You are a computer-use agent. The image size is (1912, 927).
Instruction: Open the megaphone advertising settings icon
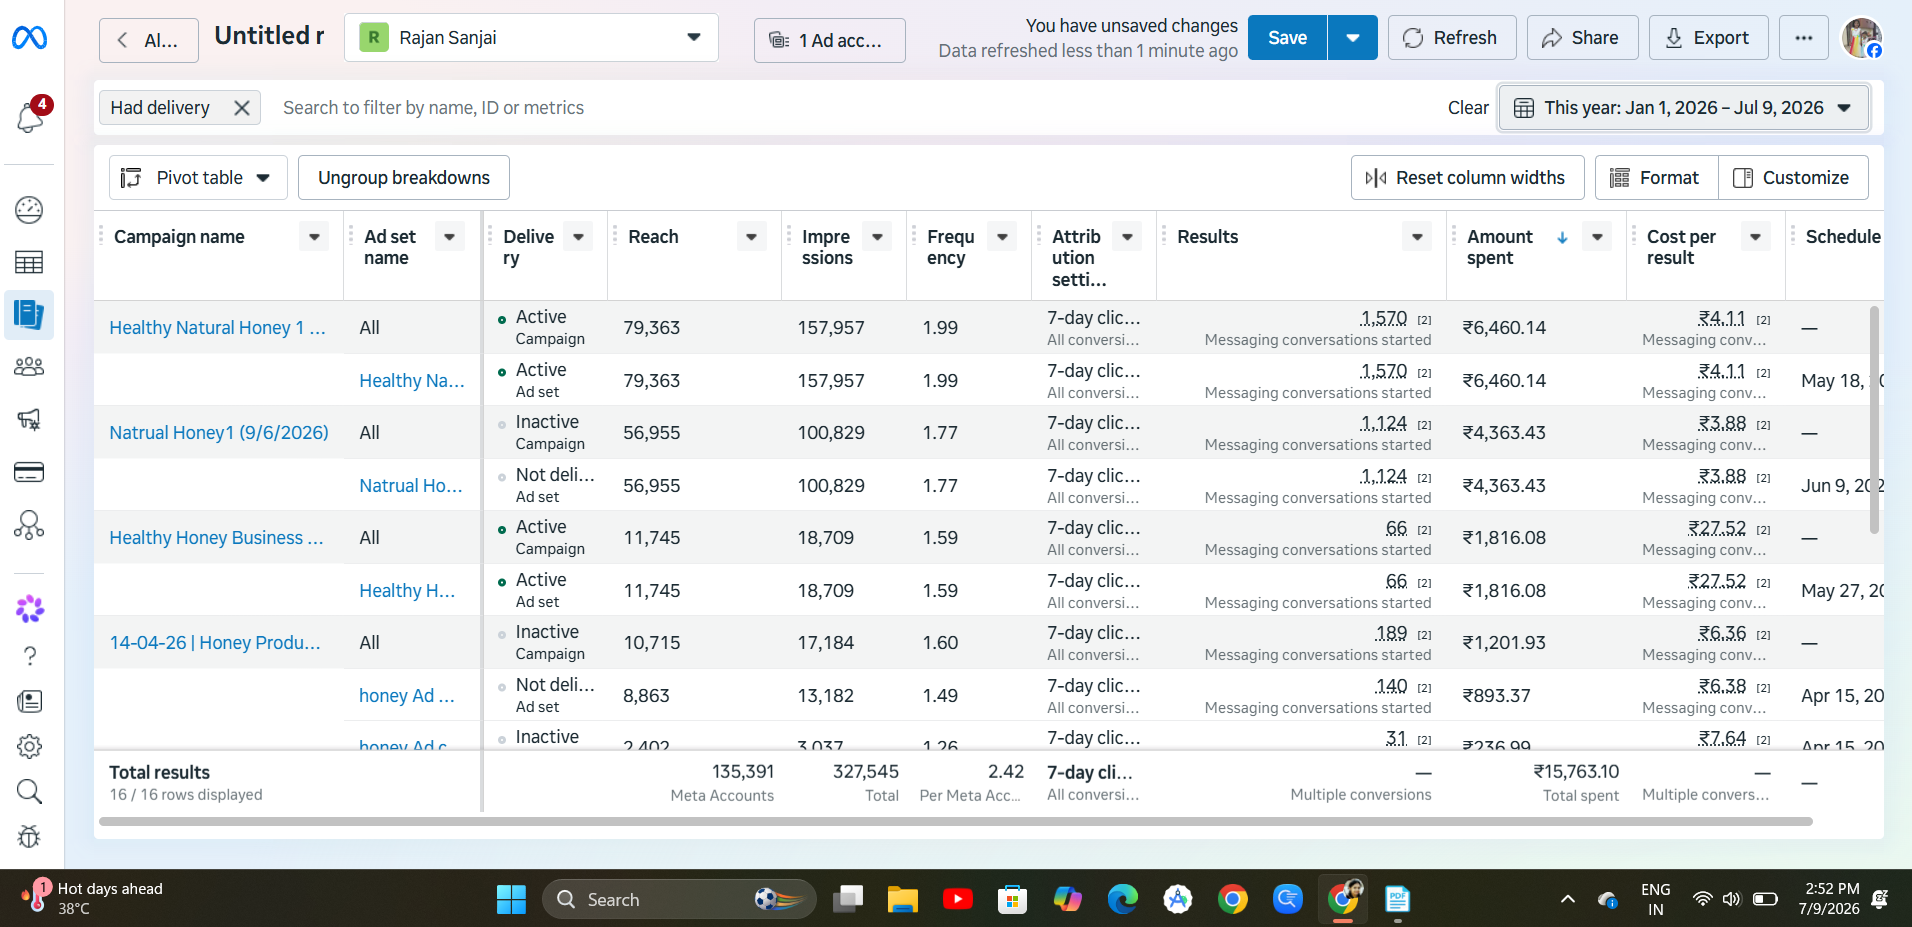coord(29,419)
